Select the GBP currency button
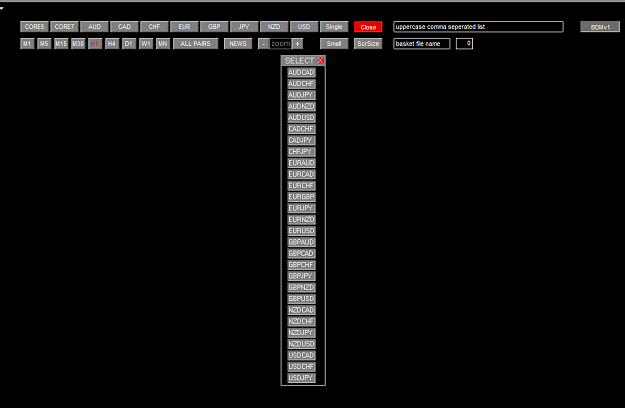The width and height of the screenshot is (625, 408). [x=214, y=27]
